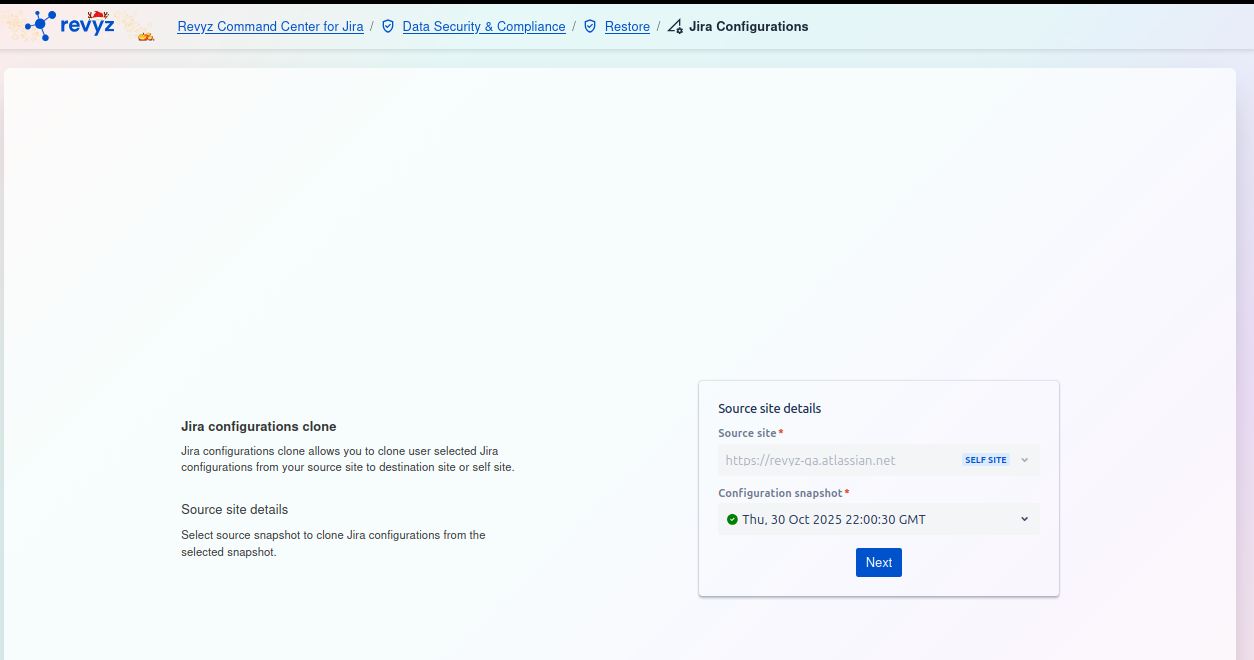Click the bold Jira configurations clone heading
The image size is (1254, 660).
coord(258,426)
